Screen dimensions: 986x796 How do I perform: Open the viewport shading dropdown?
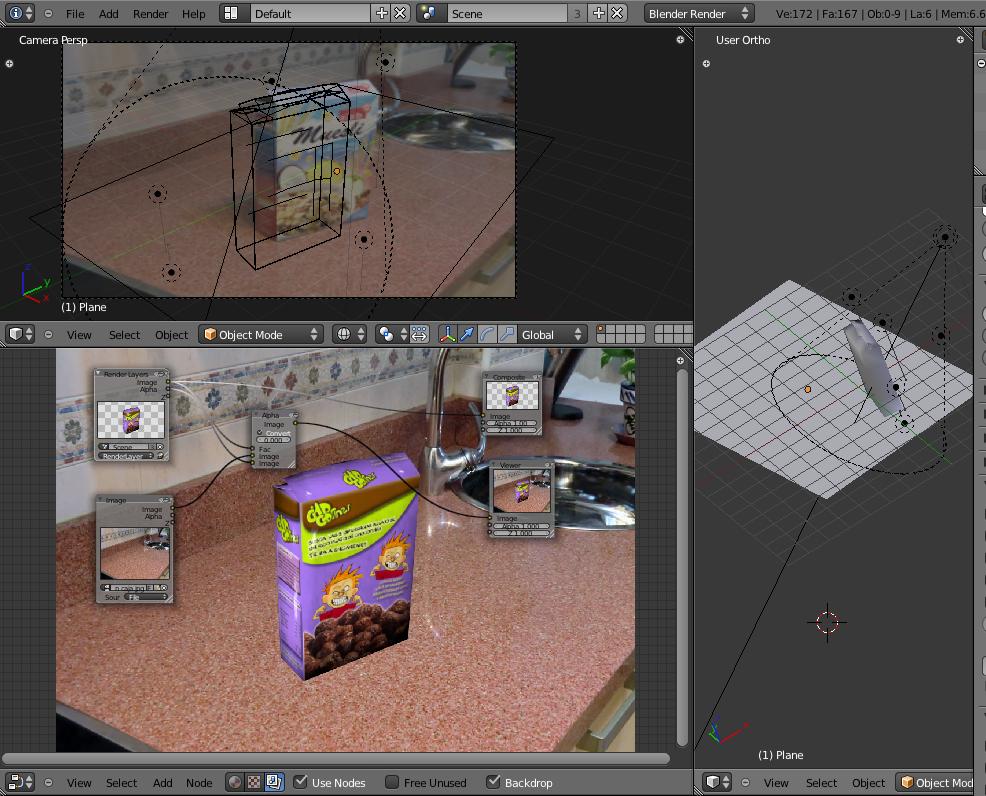[x=350, y=334]
